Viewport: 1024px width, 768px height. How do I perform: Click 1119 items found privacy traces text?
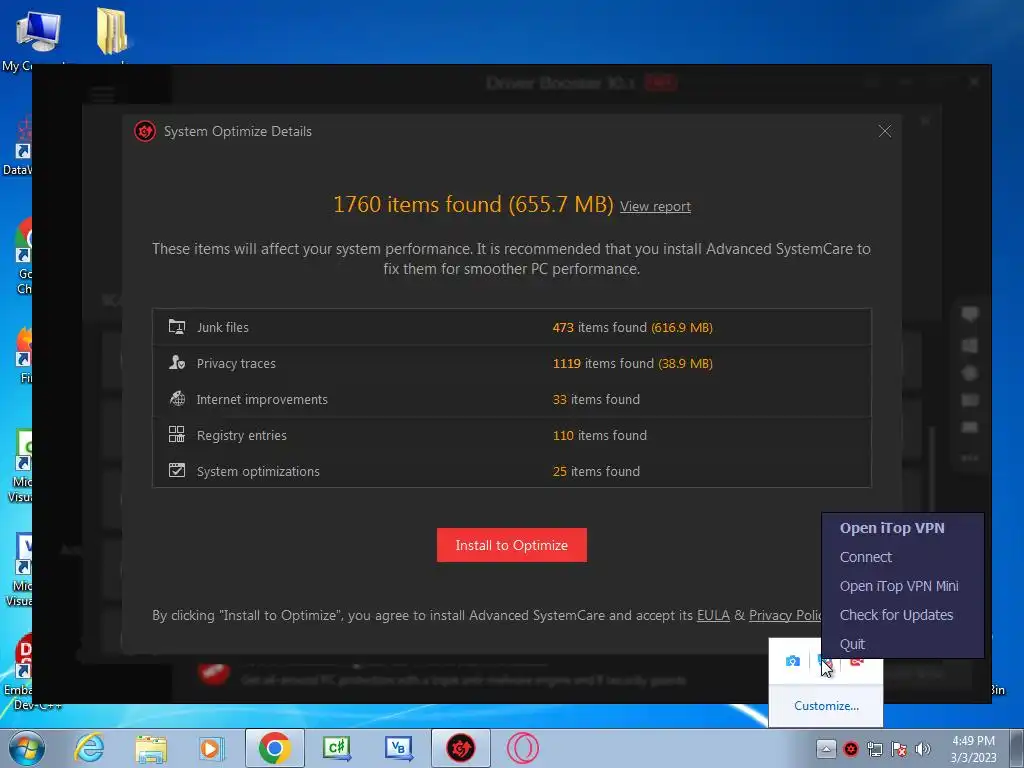tap(632, 363)
